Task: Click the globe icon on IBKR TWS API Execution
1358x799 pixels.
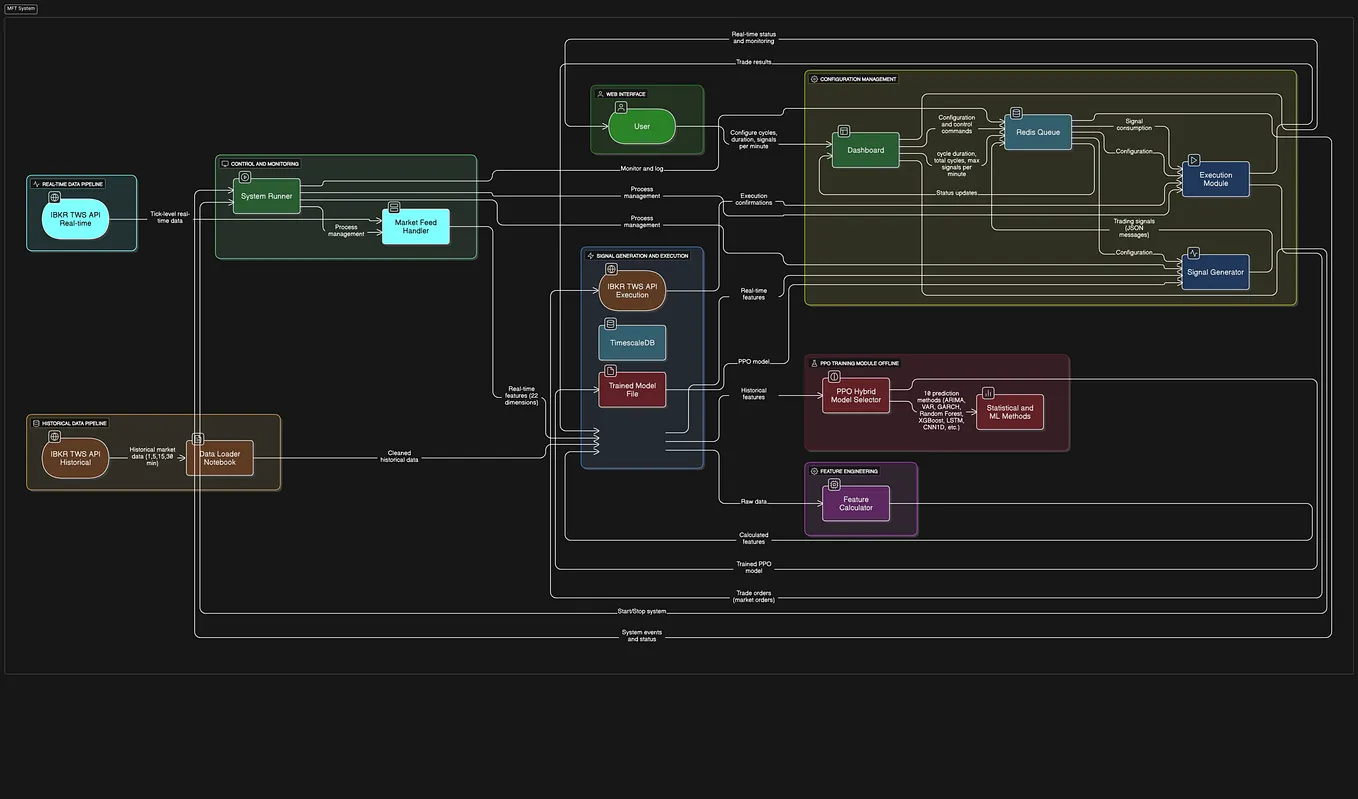Action: coord(609,269)
